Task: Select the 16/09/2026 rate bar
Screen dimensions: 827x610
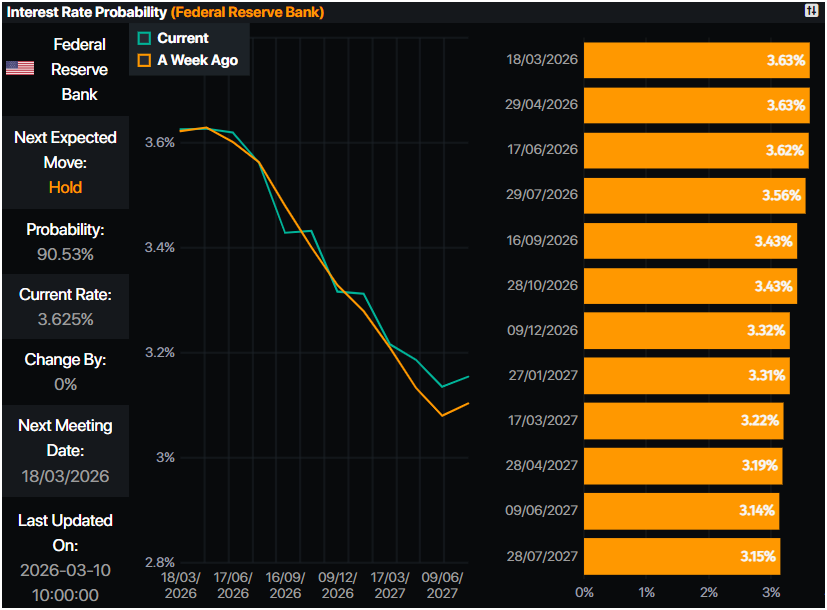Action: [690, 240]
